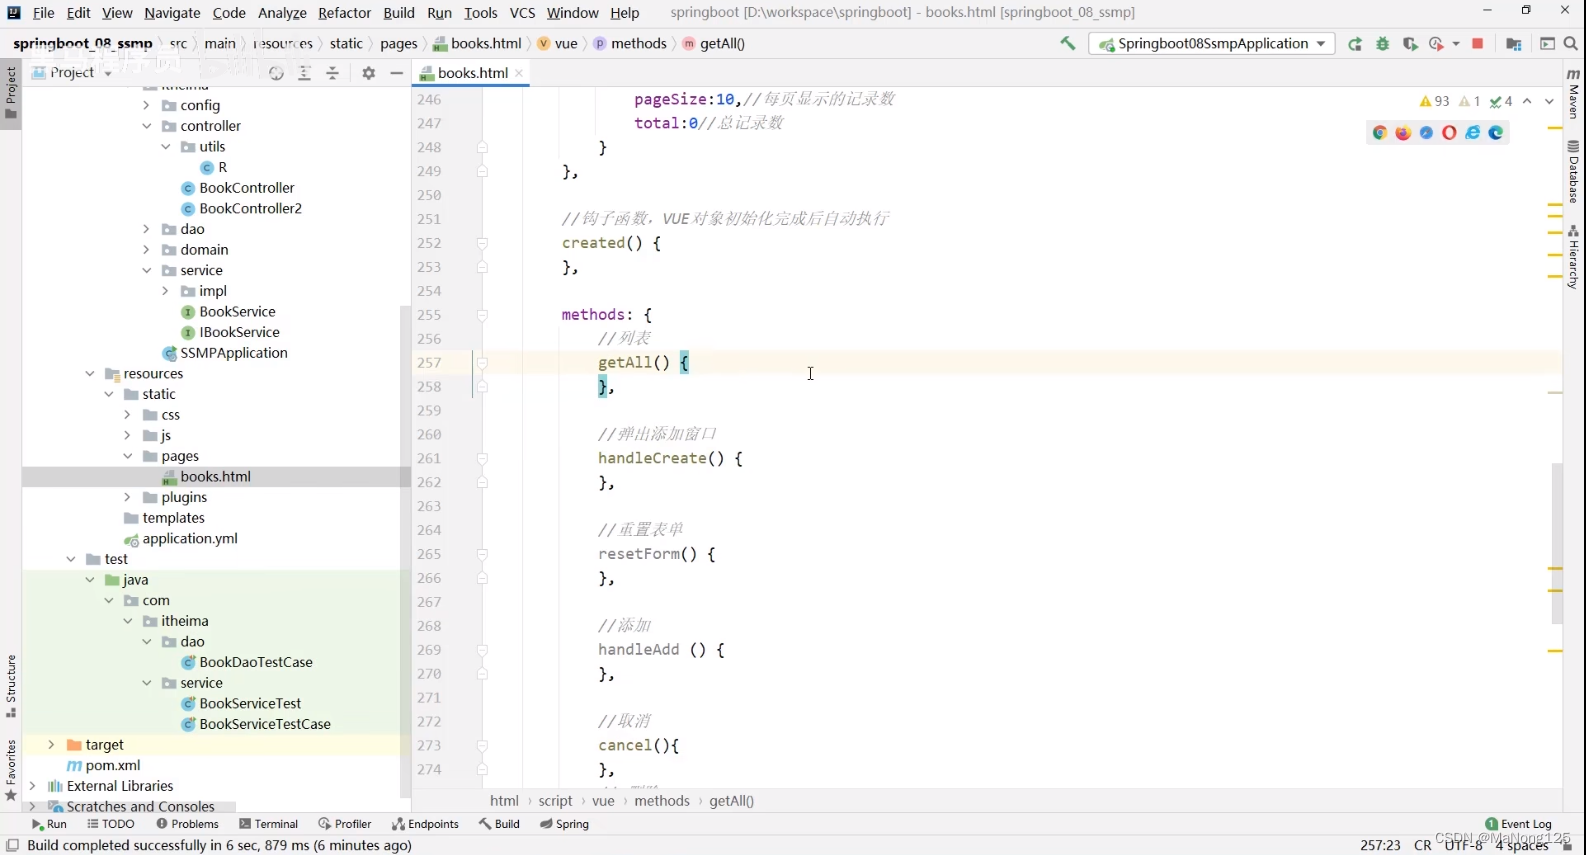Expand the target folder

point(51,745)
